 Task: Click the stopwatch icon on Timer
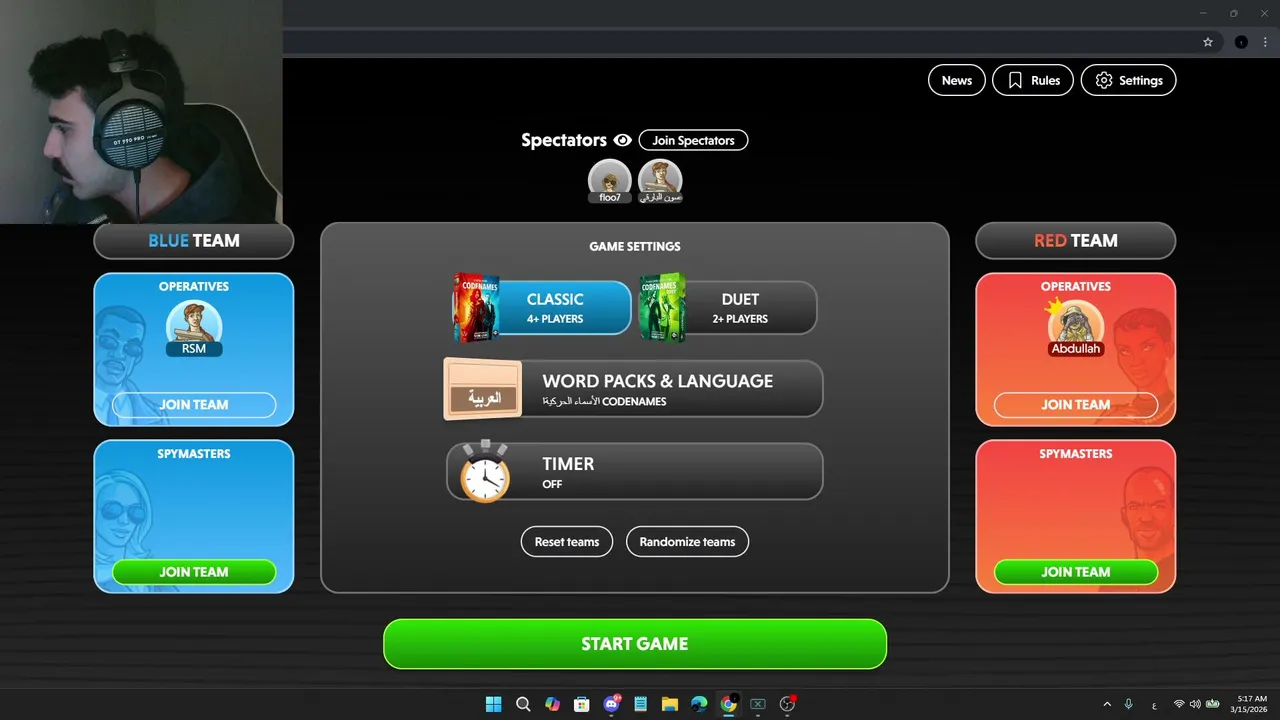coord(485,471)
